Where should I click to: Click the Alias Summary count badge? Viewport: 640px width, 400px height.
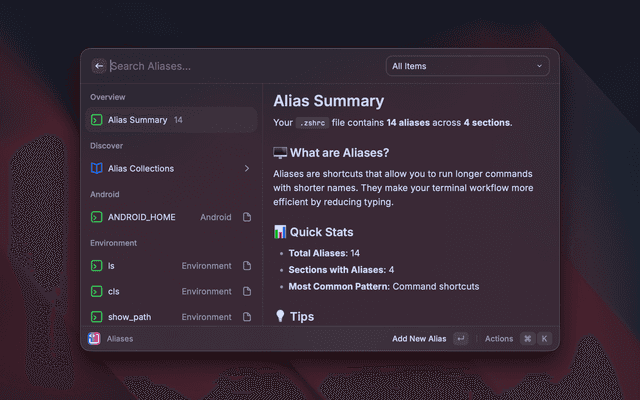pos(178,120)
